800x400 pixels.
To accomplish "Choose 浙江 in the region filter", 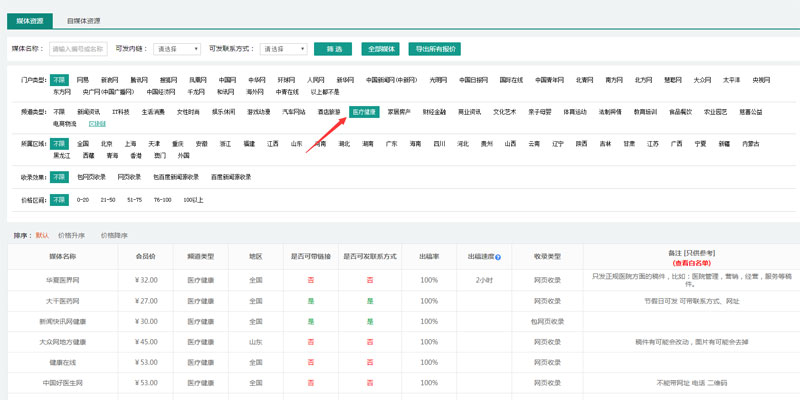I will [x=226, y=144].
